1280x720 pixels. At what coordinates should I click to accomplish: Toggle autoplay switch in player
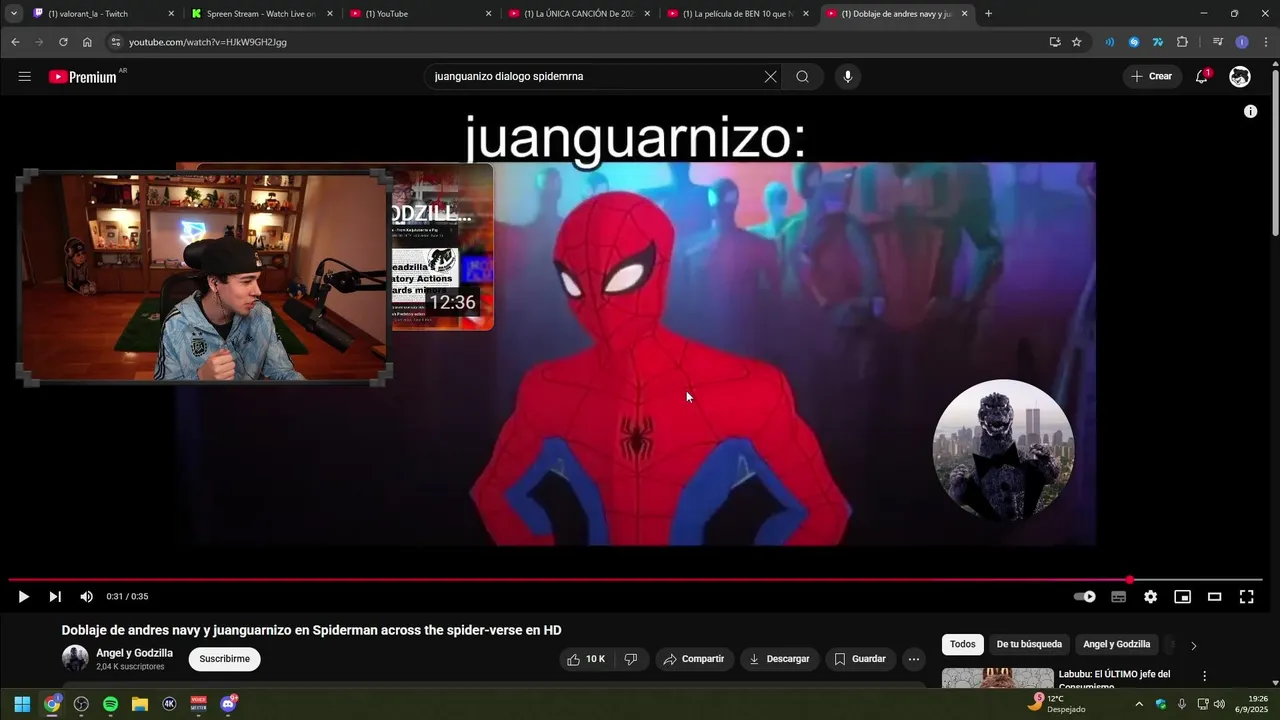coord(1085,597)
